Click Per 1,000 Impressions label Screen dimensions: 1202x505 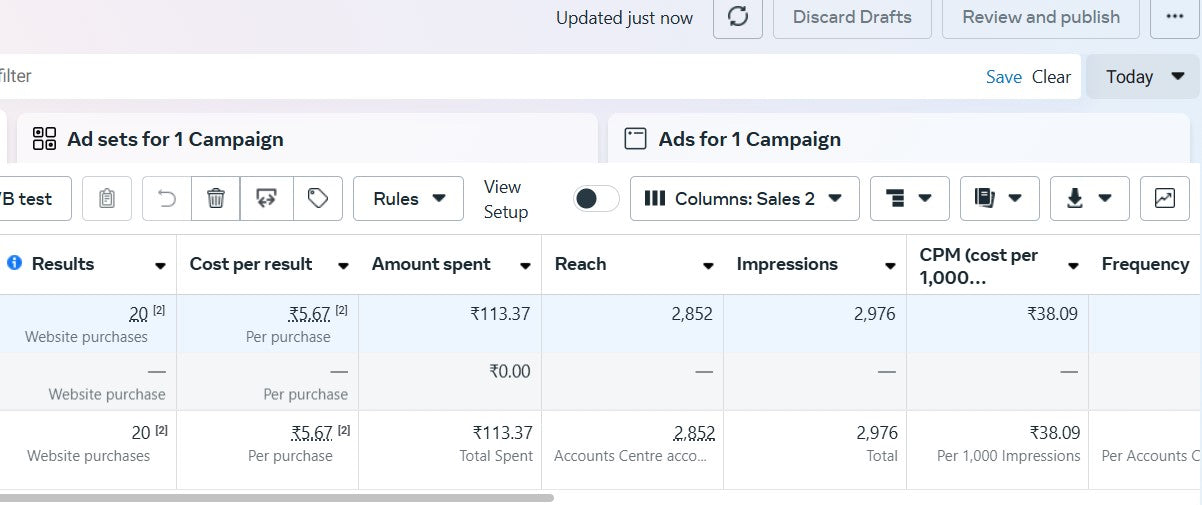click(x=1009, y=456)
